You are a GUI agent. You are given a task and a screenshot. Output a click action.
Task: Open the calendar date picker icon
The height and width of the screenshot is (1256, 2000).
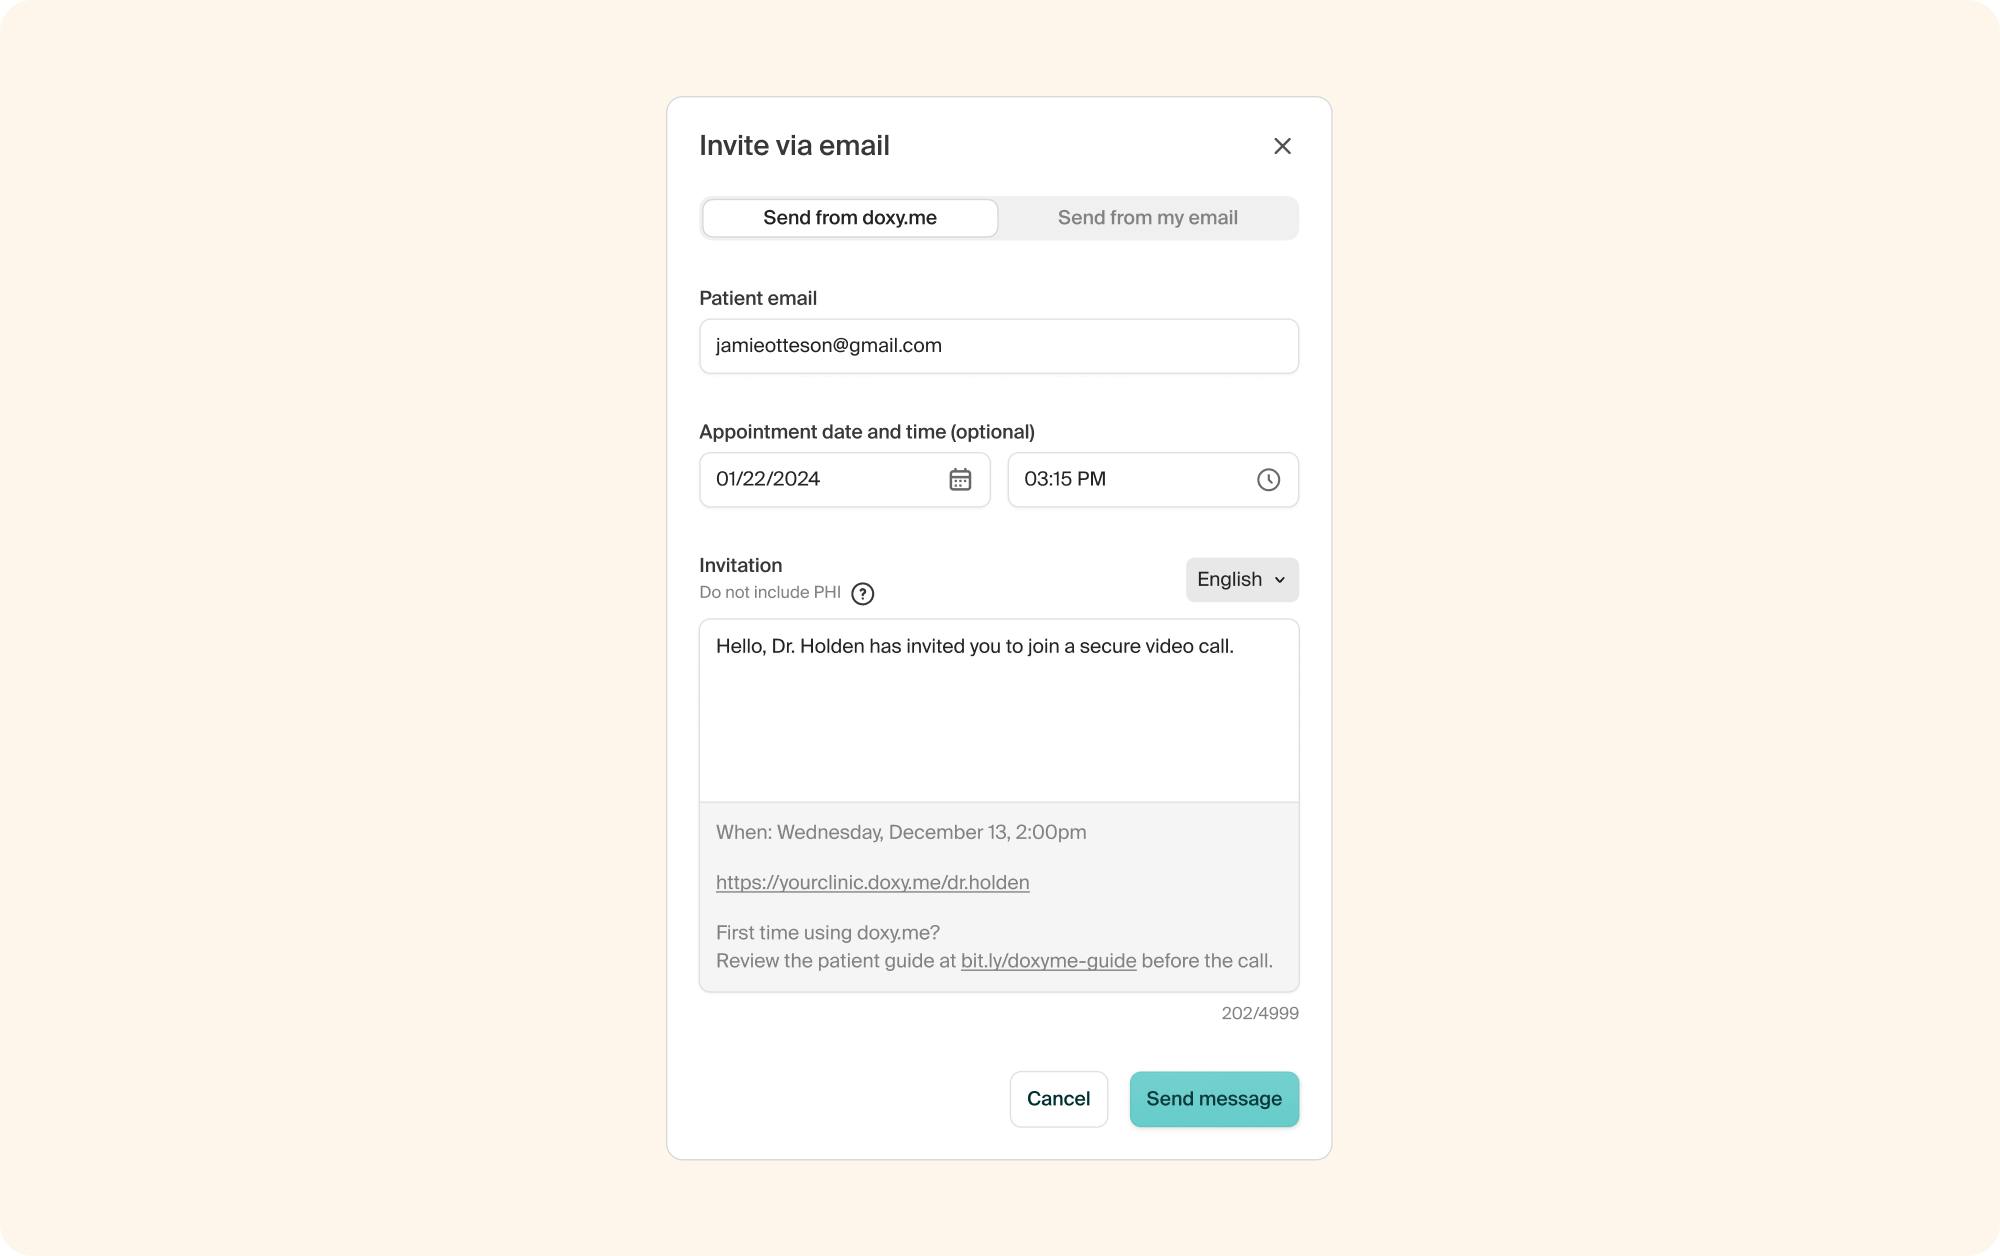[960, 480]
